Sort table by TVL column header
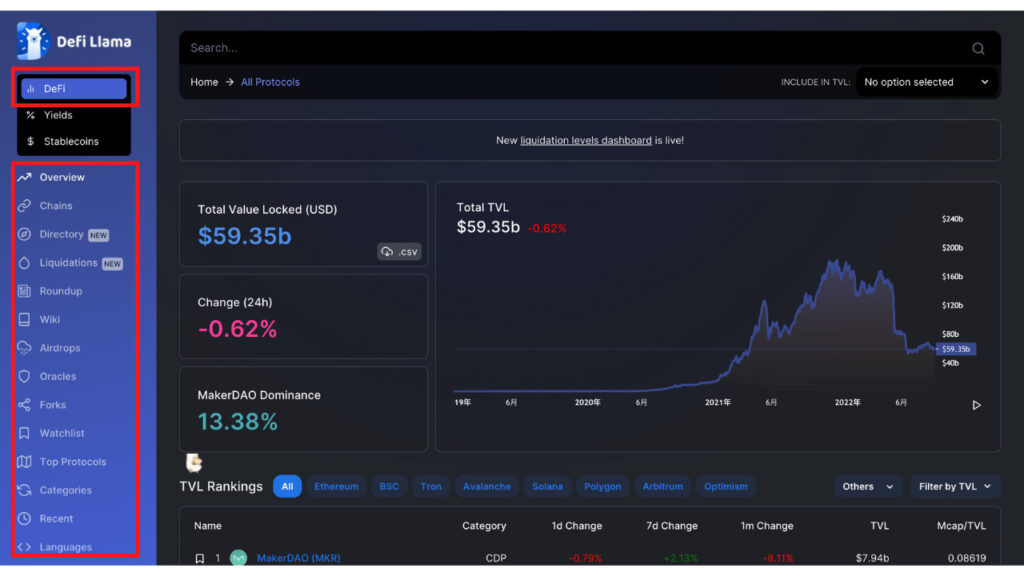The width and height of the screenshot is (1024, 576). pos(879,526)
